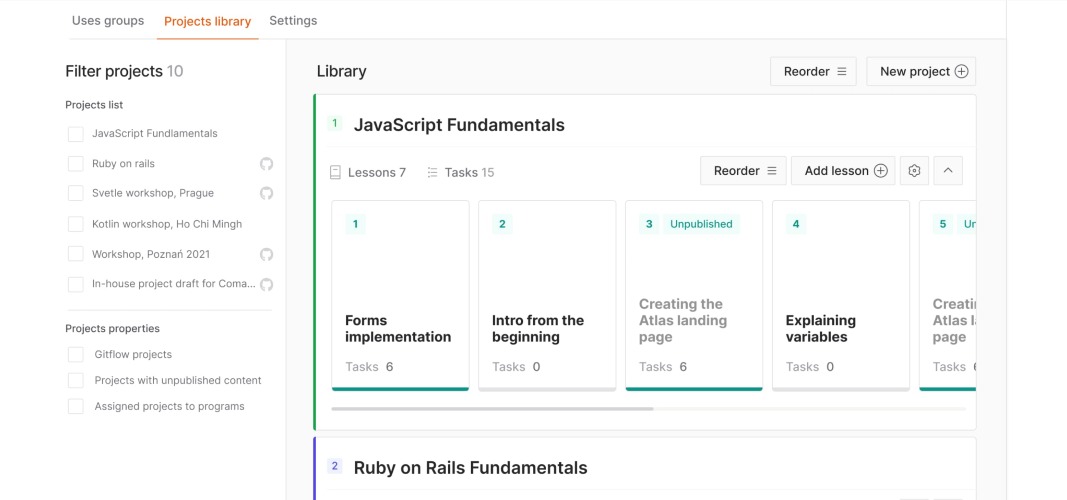The image size is (1067, 500).
Task: Check the In-house project draft filter
Action: click(x=76, y=284)
